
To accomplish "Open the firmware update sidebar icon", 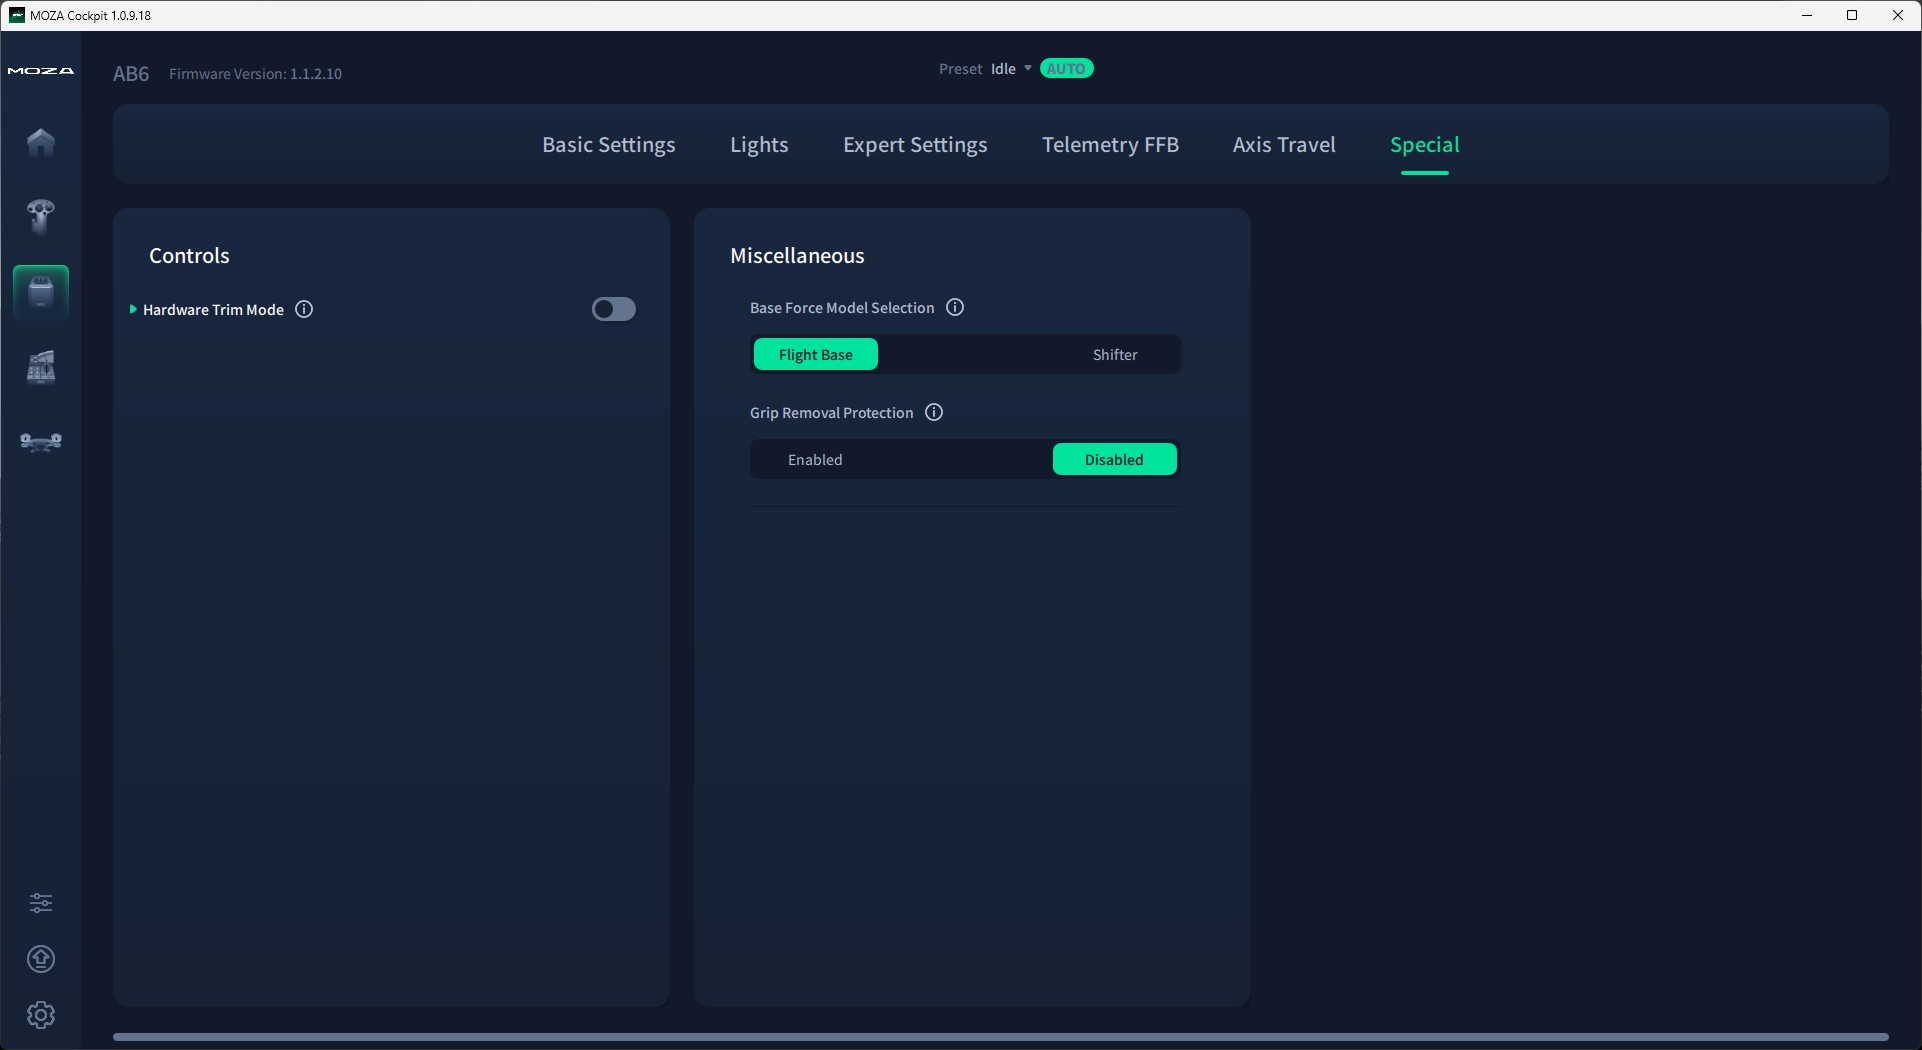I will [x=41, y=959].
